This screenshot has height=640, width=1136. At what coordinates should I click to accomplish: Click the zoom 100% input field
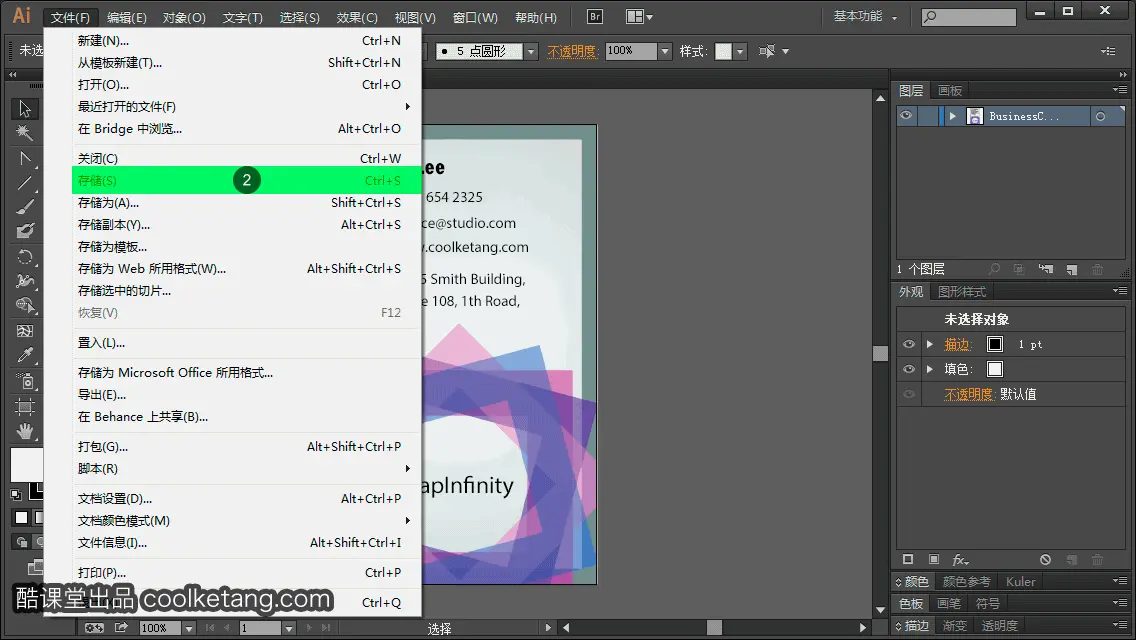[159, 628]
